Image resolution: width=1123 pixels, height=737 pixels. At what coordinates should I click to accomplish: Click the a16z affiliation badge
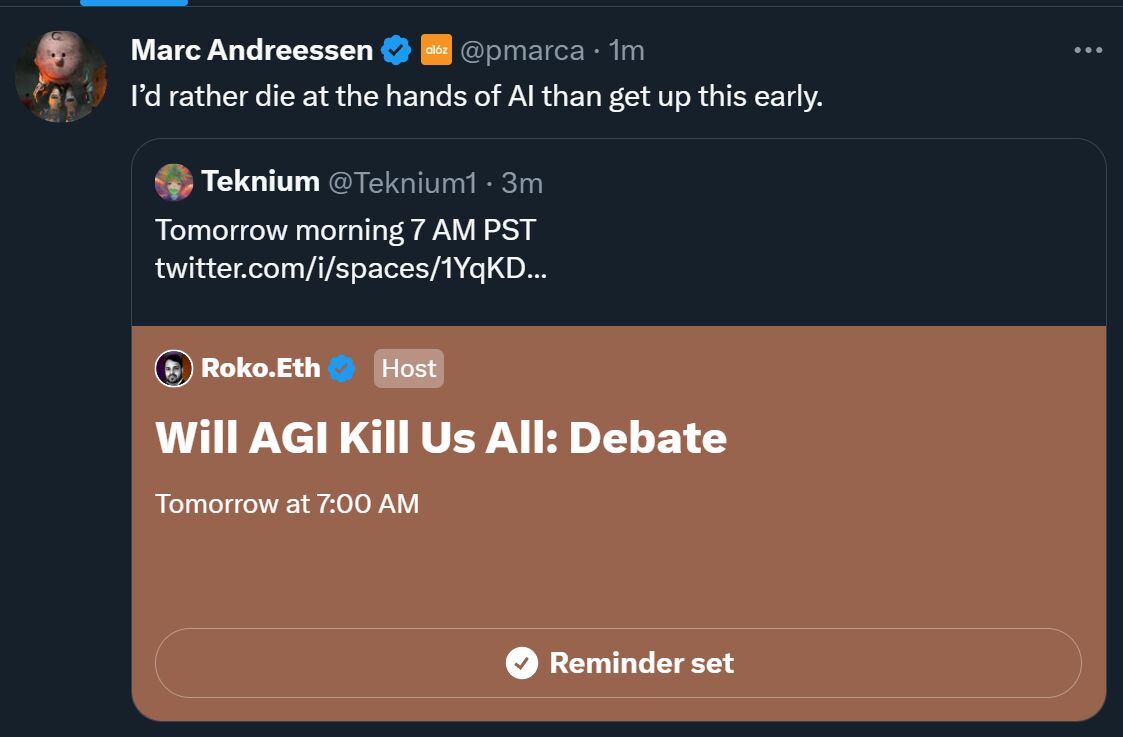pyautogui.click(x=436, y=50)
